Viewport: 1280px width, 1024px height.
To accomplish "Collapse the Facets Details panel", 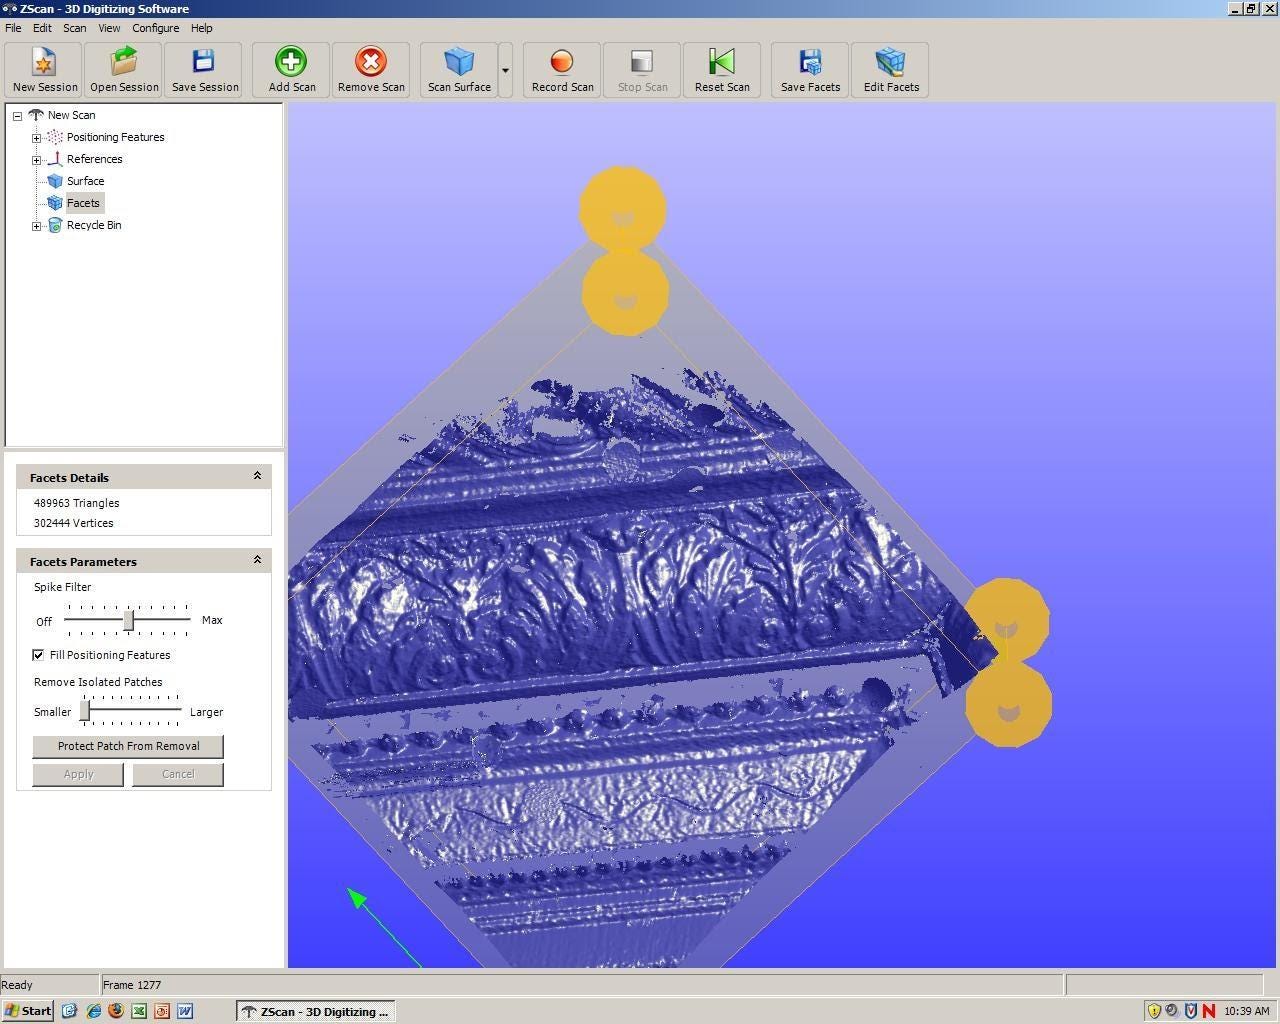I will (257, 476).
